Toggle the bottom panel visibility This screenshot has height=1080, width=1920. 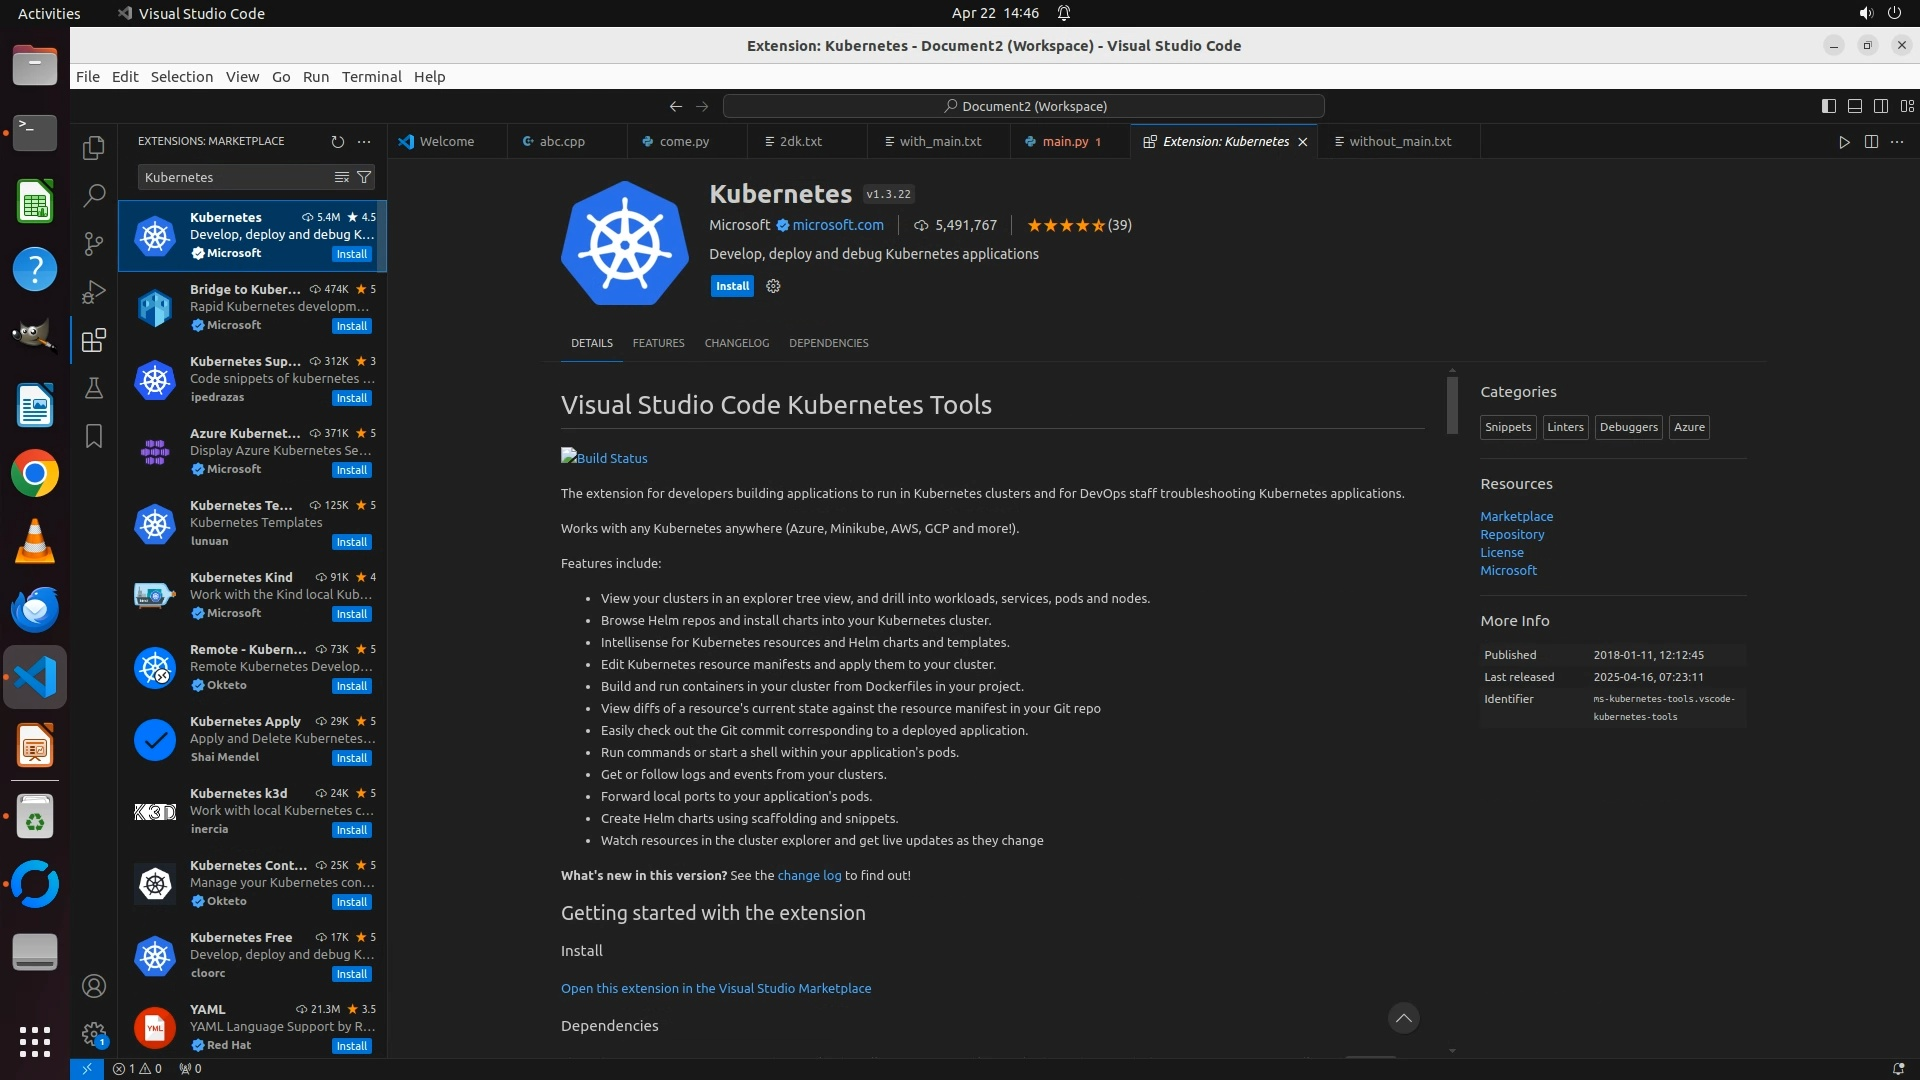1855,106
